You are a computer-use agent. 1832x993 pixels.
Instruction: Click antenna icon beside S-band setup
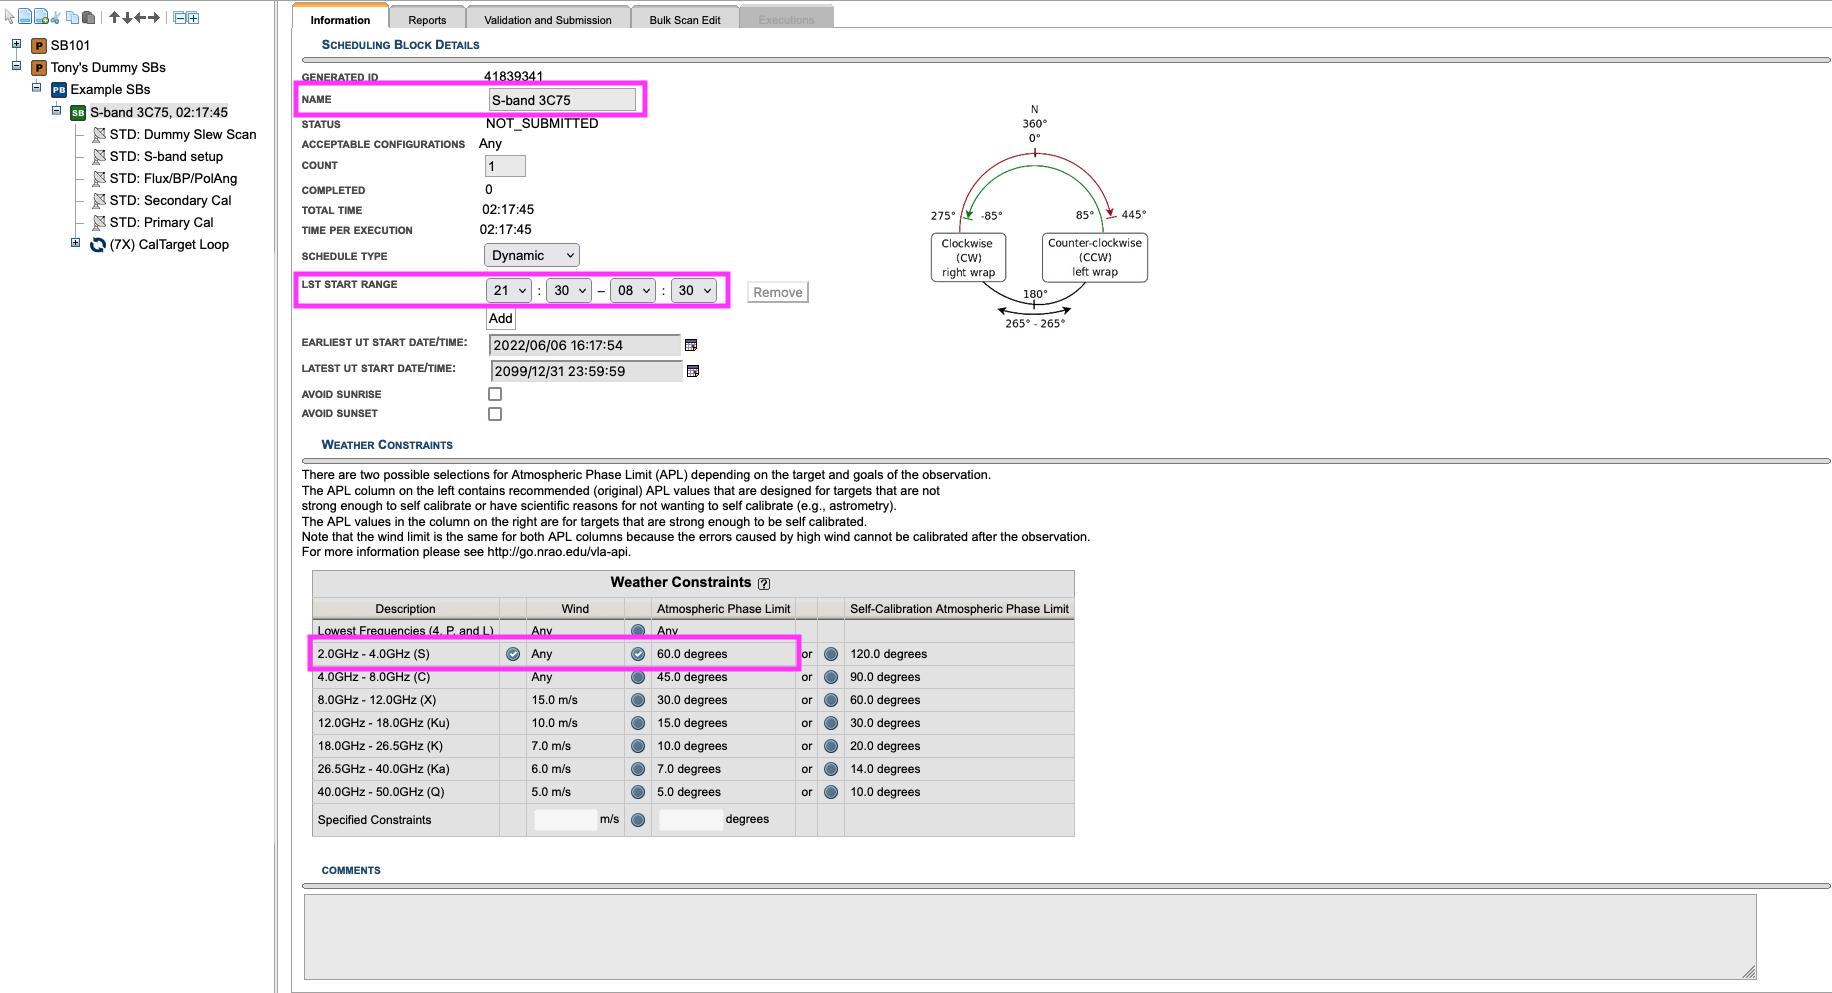tap(99, 156)
